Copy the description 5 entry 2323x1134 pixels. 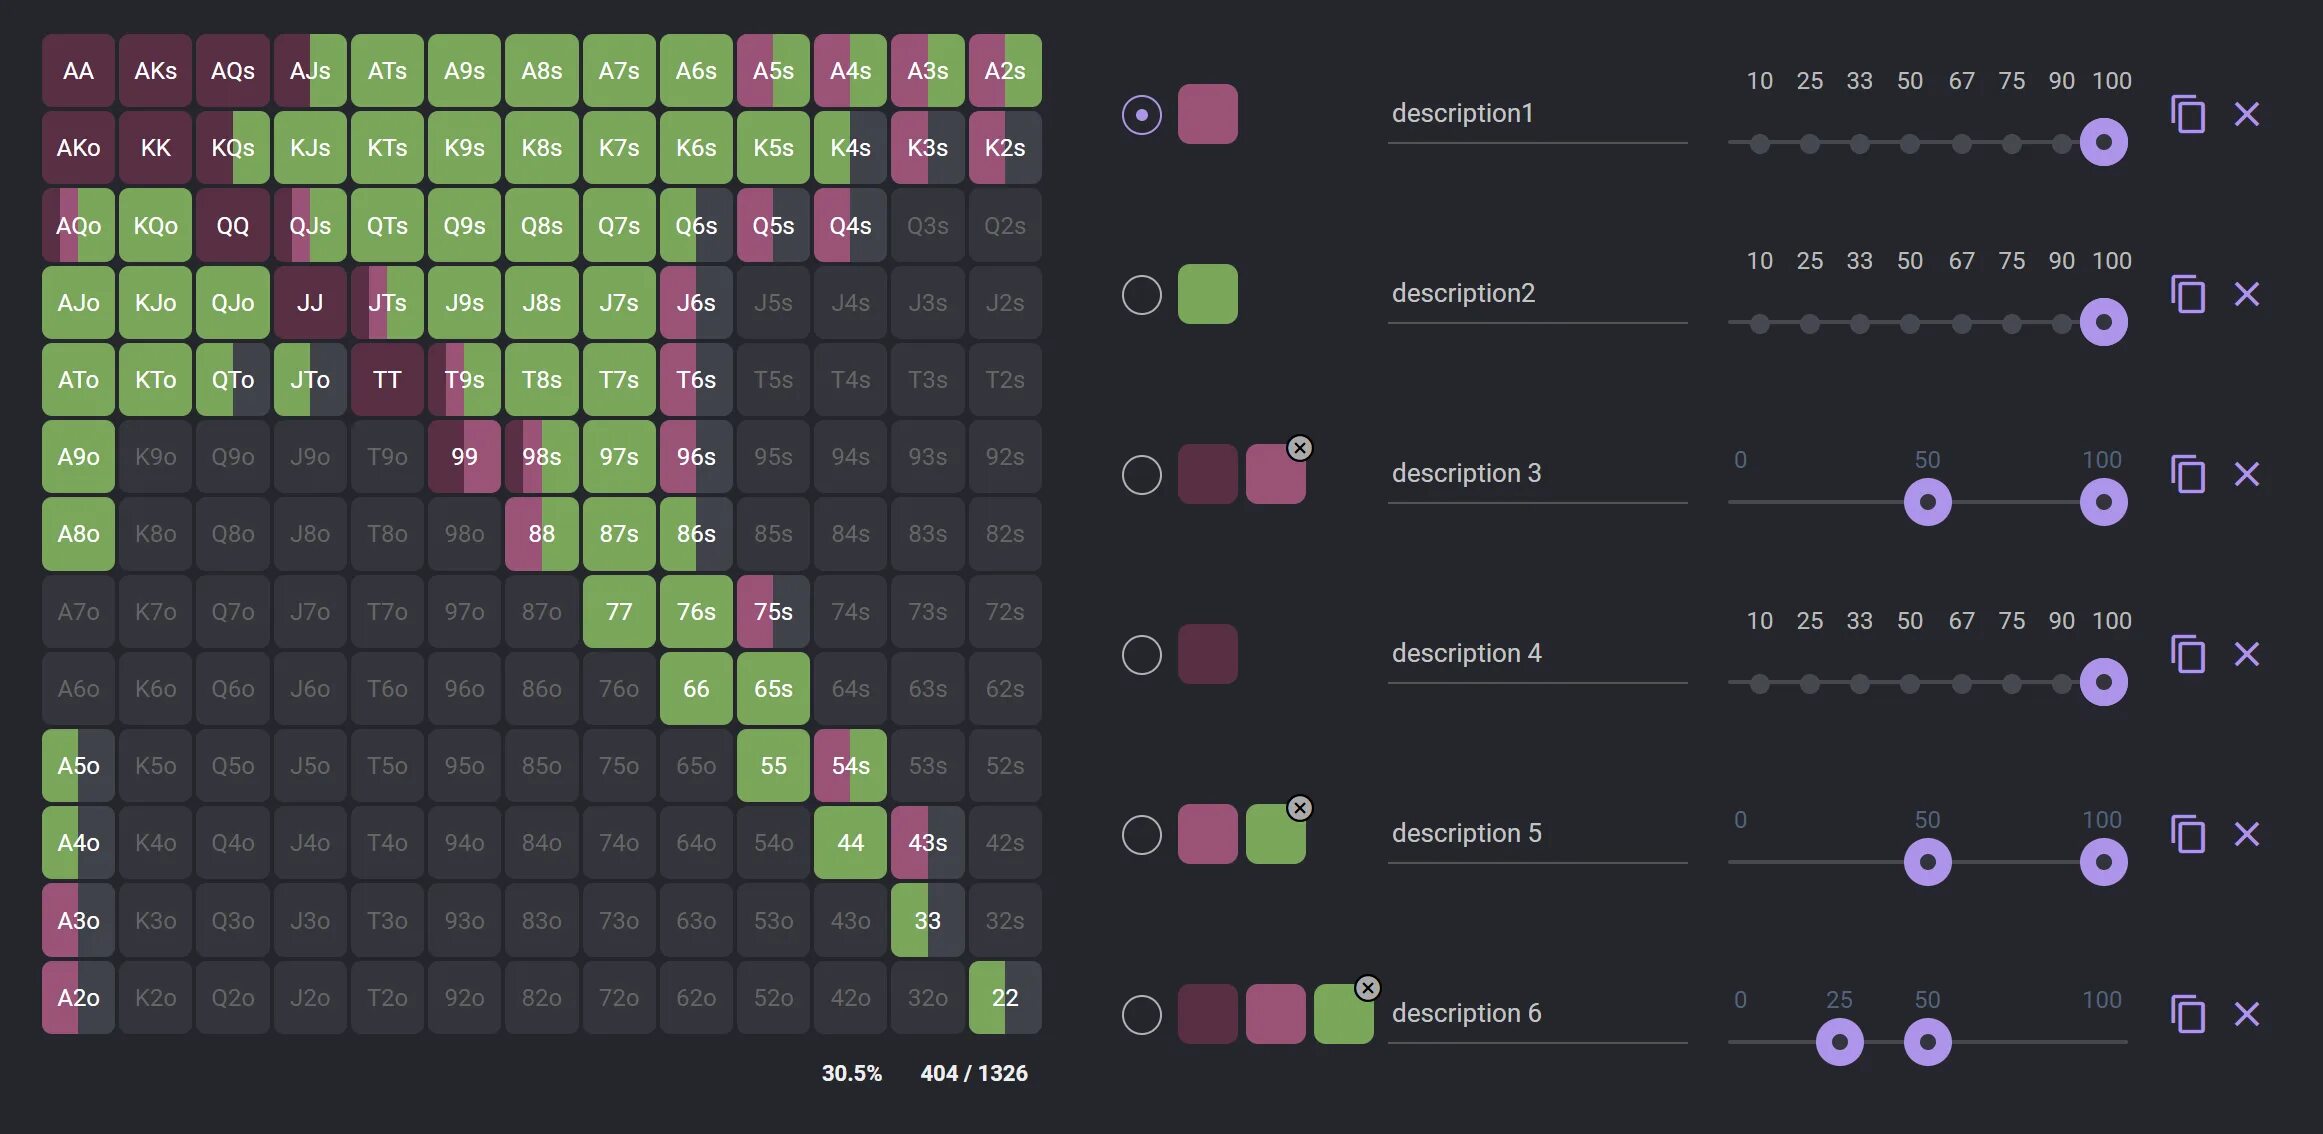coord(2187,834)
